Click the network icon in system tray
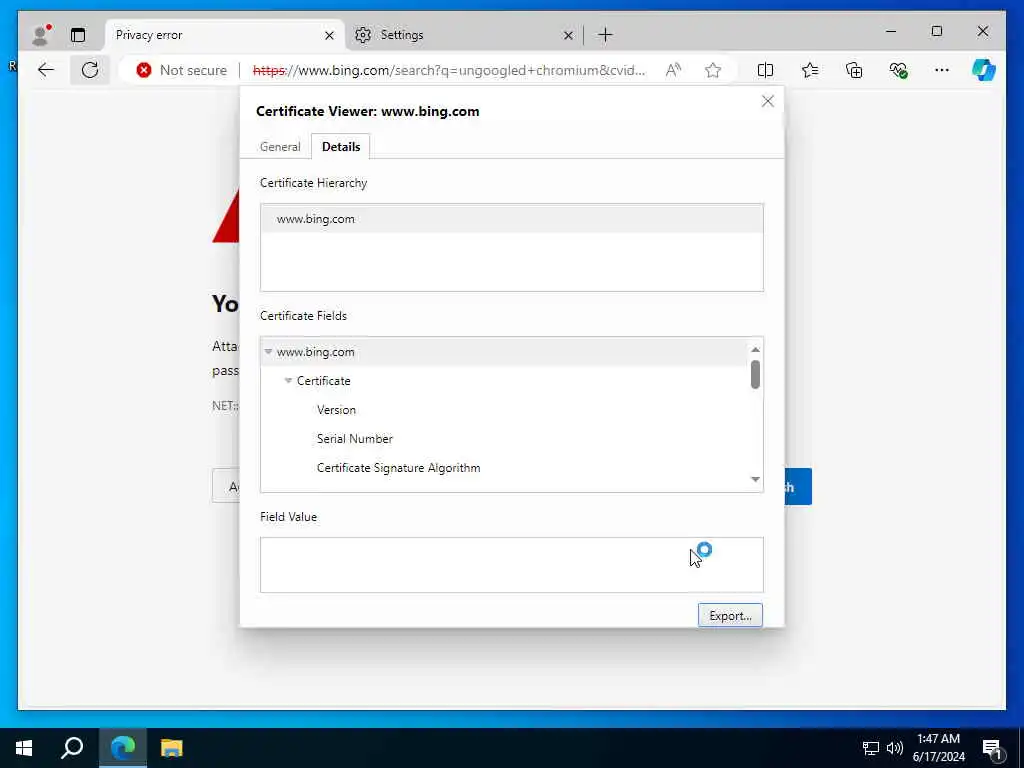 click(x=871, y=748)
